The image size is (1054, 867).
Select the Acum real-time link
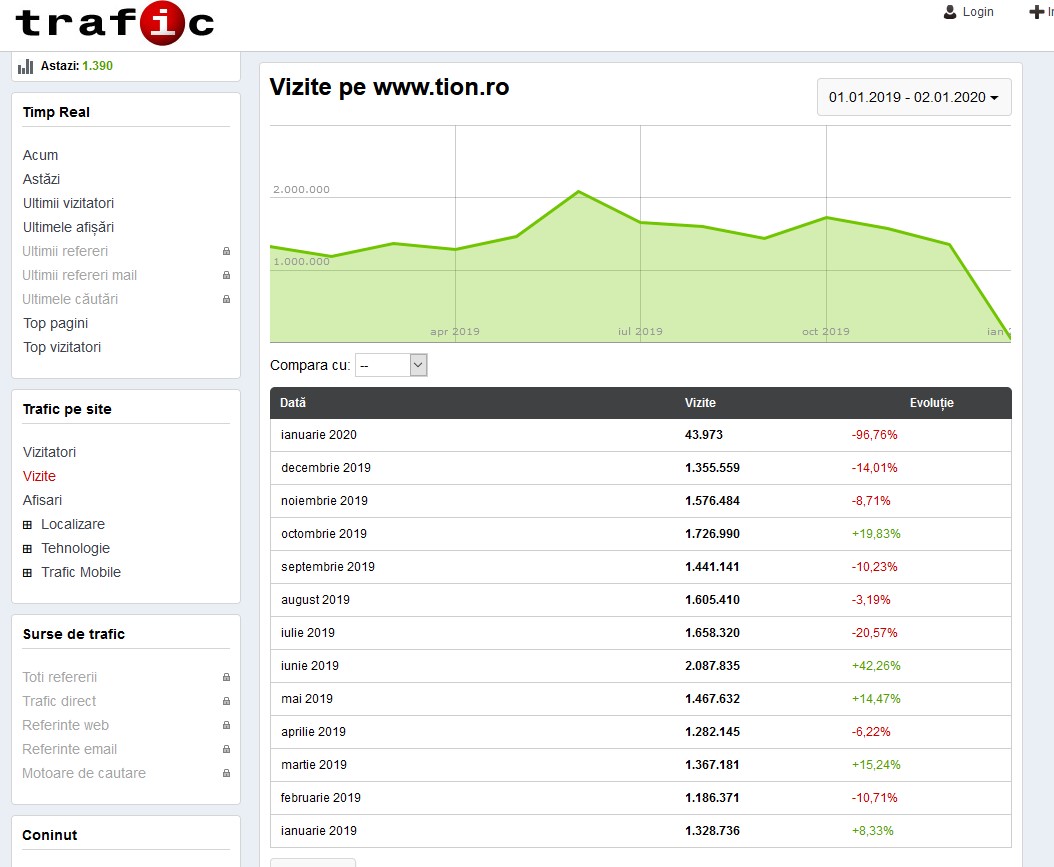(x=40, y=155)
